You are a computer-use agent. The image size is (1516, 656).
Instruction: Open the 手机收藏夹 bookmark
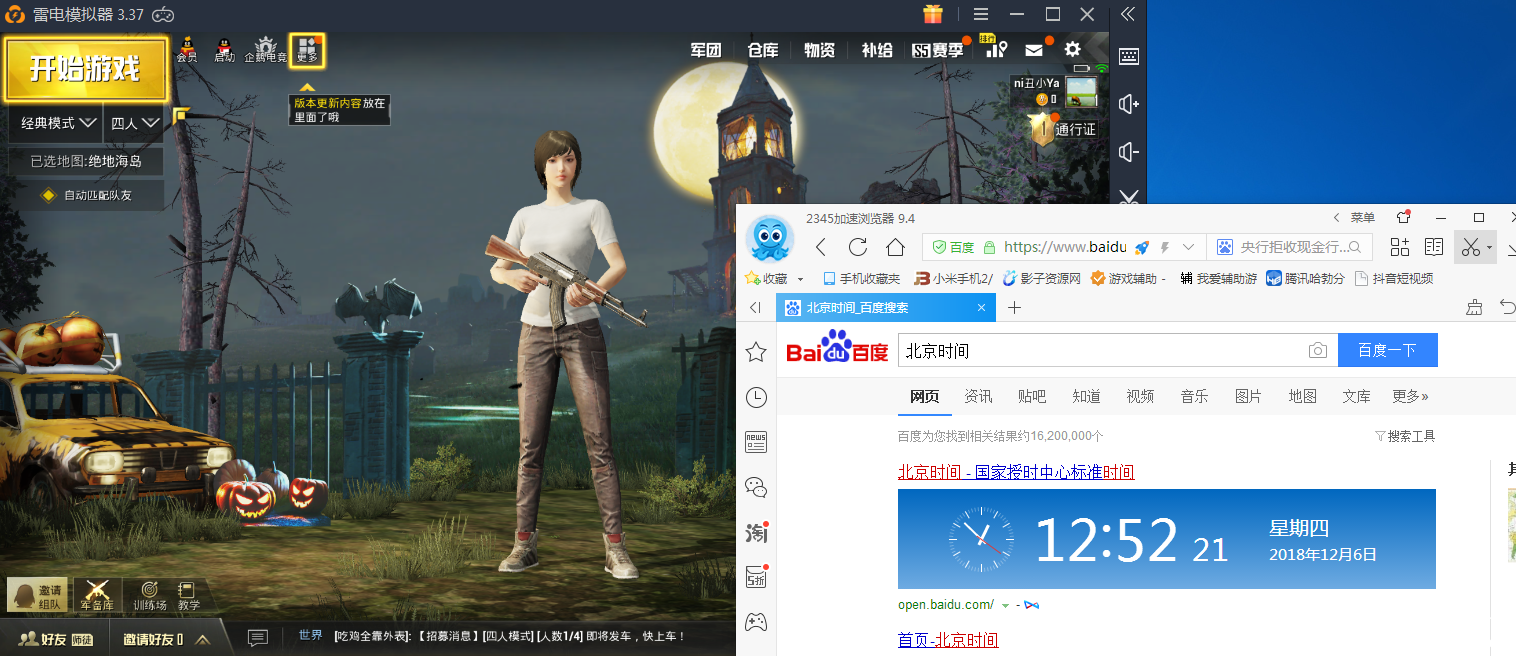861,278
